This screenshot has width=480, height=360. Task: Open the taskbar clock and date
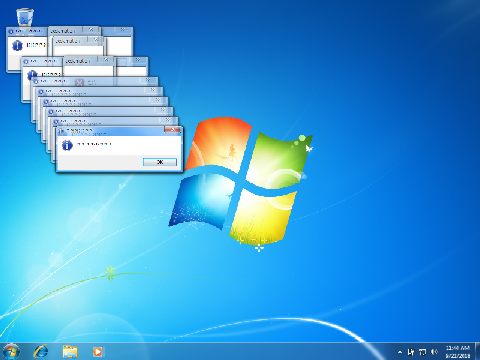pyautogui.click(x=458, y=352)
